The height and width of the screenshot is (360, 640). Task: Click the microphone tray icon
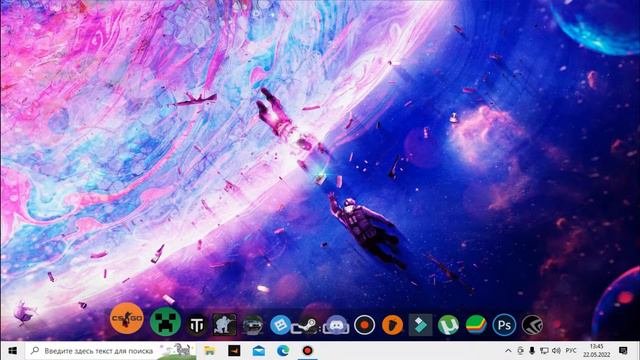click(532, 351)
